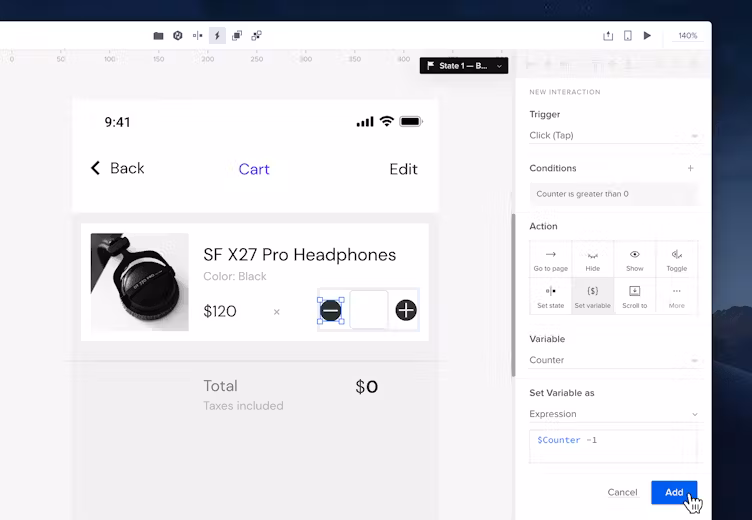
Task: Choose the Set variable action
Action: click(593, 296)
